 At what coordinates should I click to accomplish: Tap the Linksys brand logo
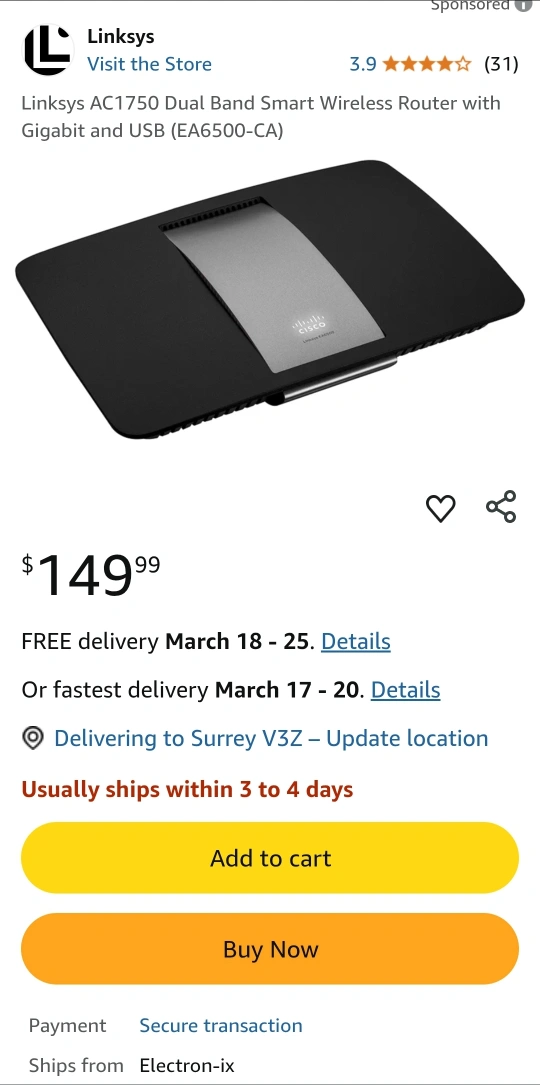click(x=48, y=50)
